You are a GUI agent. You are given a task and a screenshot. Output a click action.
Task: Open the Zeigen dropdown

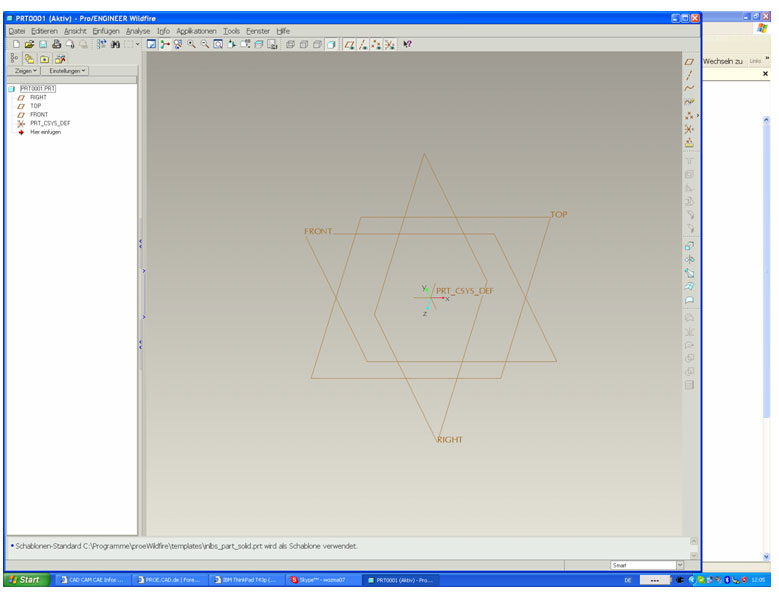click(x=25, y=71)
